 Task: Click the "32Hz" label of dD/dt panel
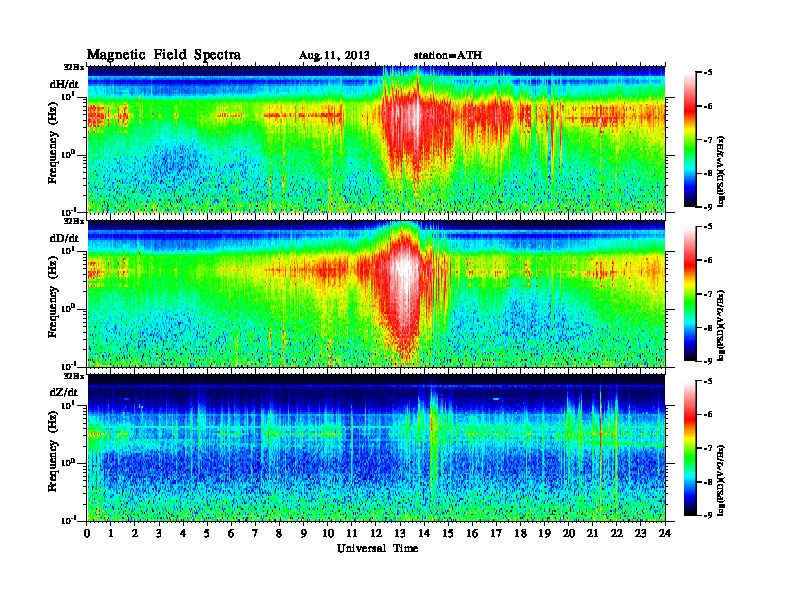[74, 221]
